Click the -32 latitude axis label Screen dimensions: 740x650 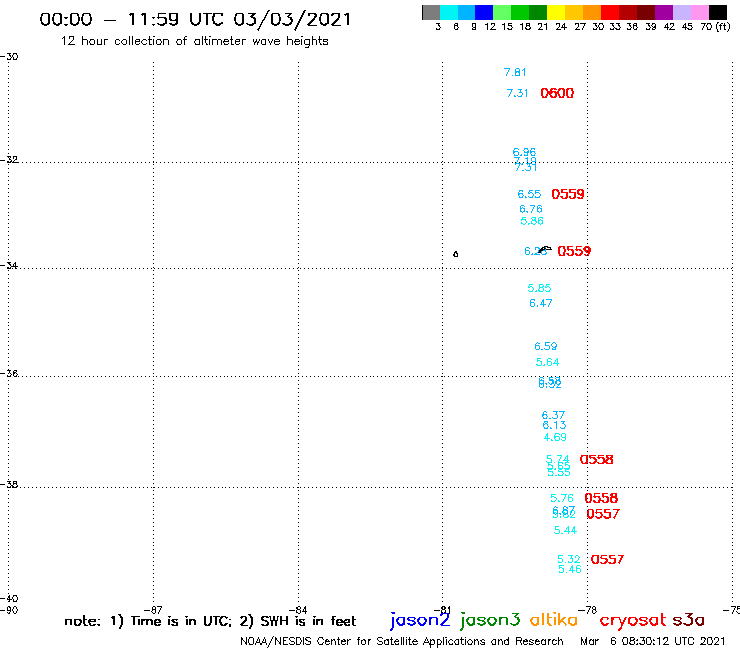(x=9, y=160)
